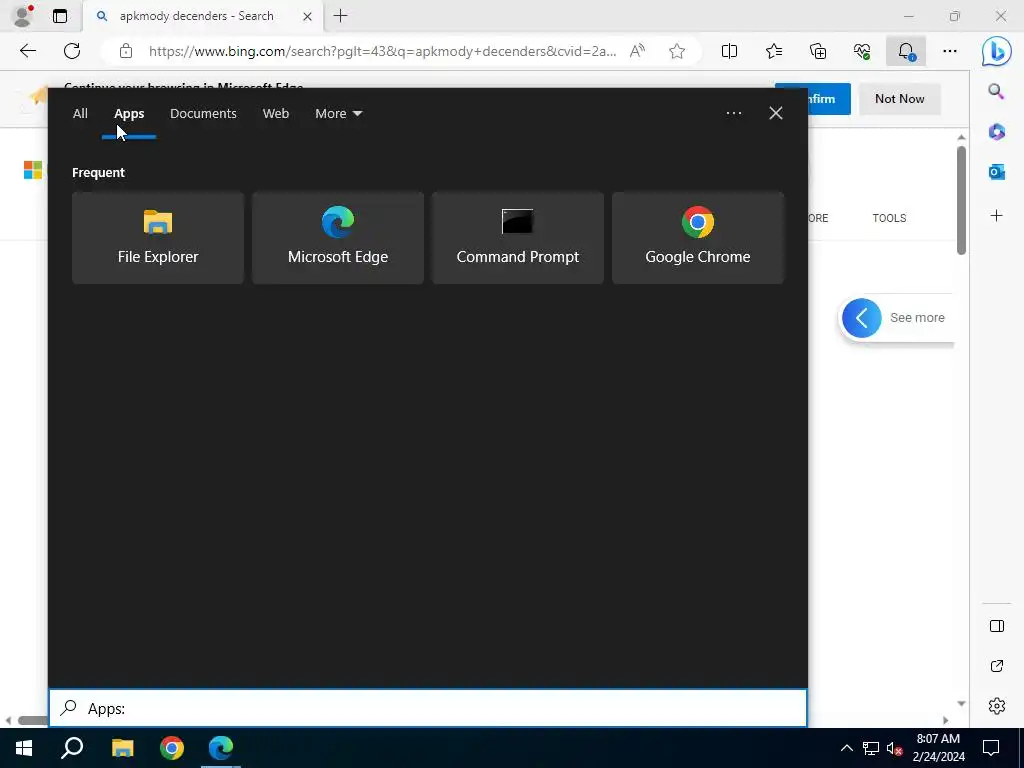Open the Windows notification center
The height and width of the screenshot is (768, 1024).
pyautogui.click(x=991, y=748)
